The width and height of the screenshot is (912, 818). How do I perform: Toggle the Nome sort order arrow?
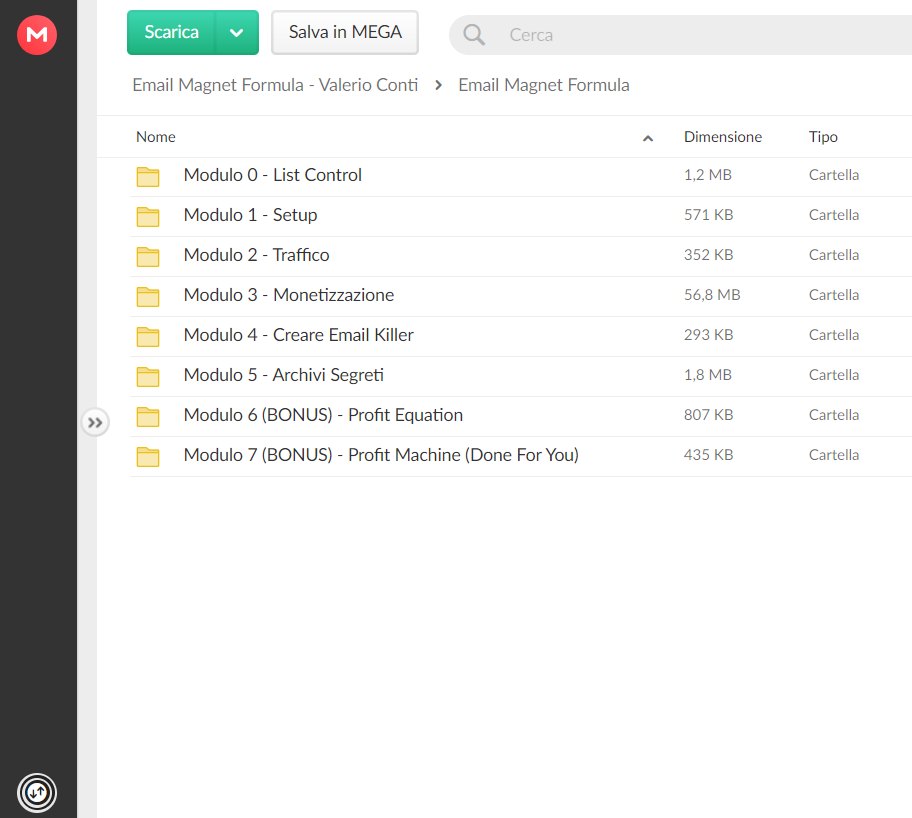click(x=647, y=138)
